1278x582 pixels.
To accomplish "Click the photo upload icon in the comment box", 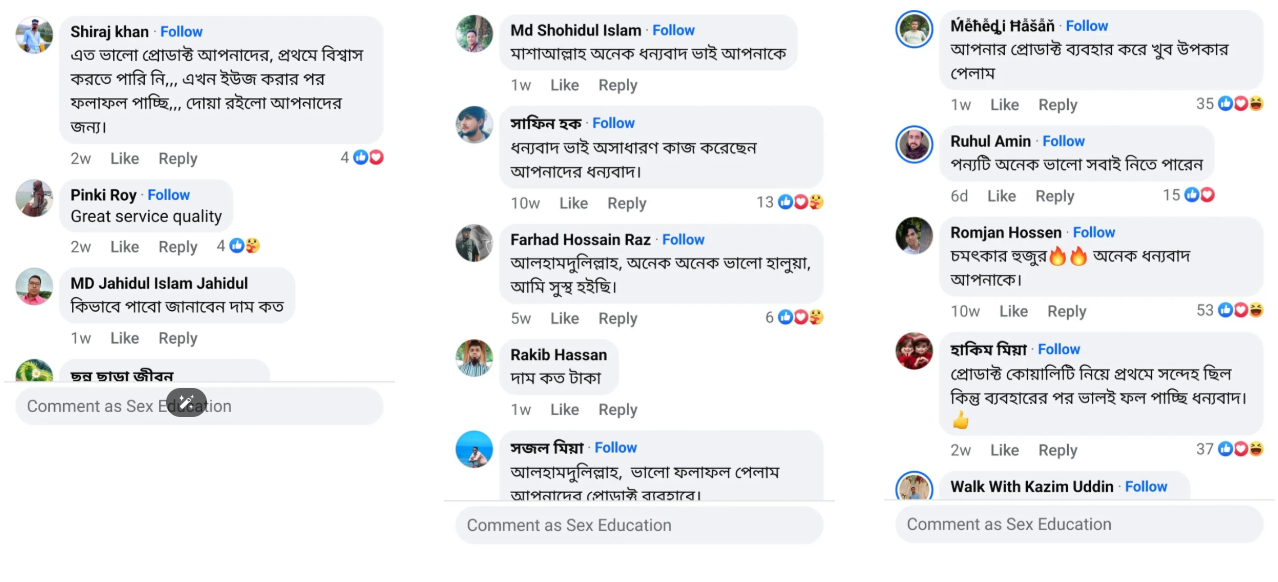I will [x=187, y=404].
